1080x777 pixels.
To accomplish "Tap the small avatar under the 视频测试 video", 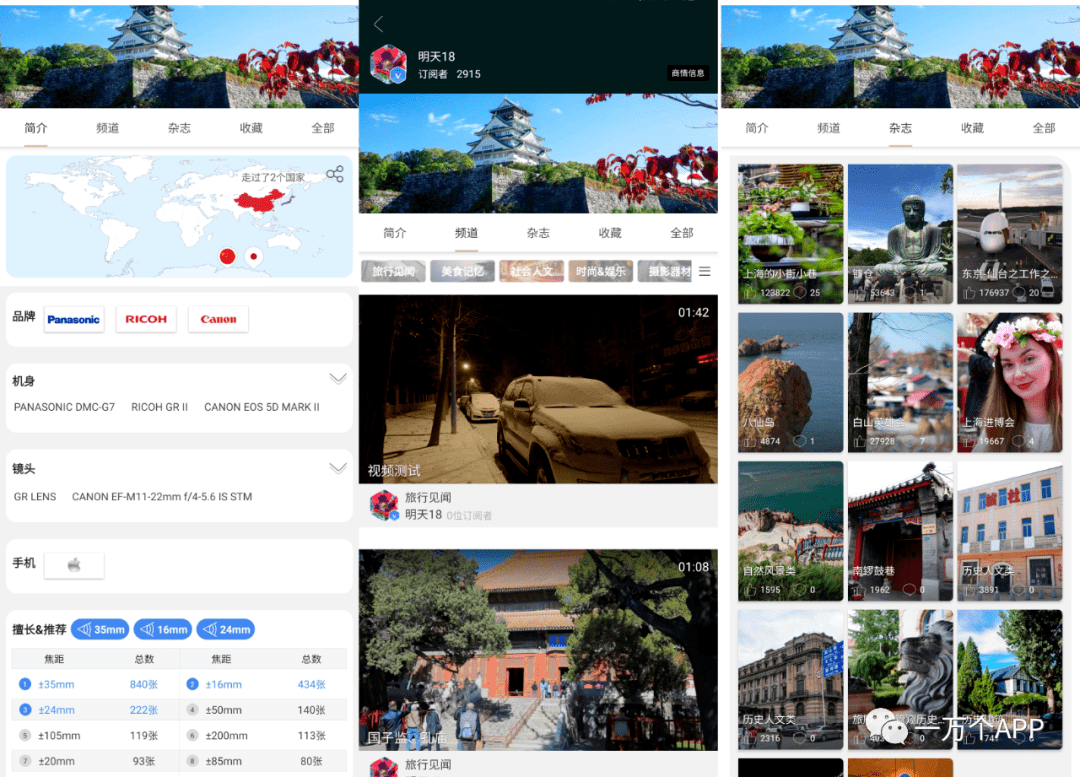I will 384,505.
